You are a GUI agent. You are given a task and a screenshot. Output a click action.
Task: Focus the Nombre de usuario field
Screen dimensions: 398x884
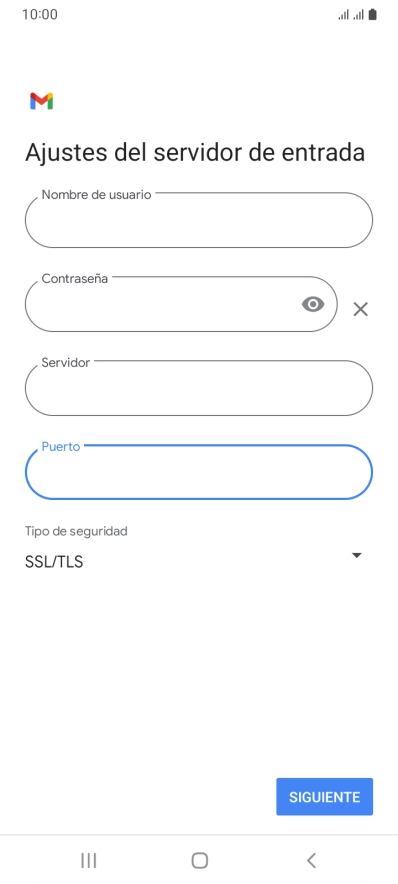click(x=198, y=220)
